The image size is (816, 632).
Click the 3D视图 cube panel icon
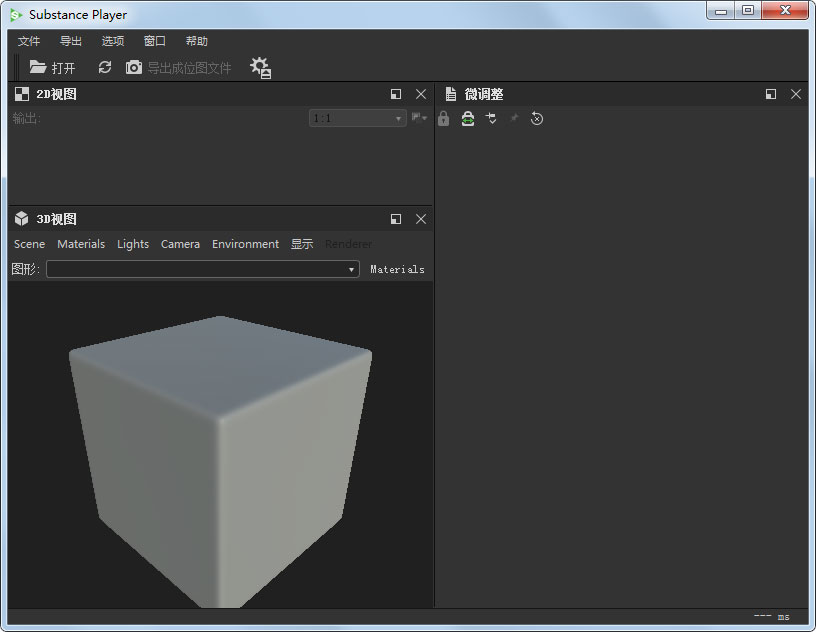coord(21,218)
